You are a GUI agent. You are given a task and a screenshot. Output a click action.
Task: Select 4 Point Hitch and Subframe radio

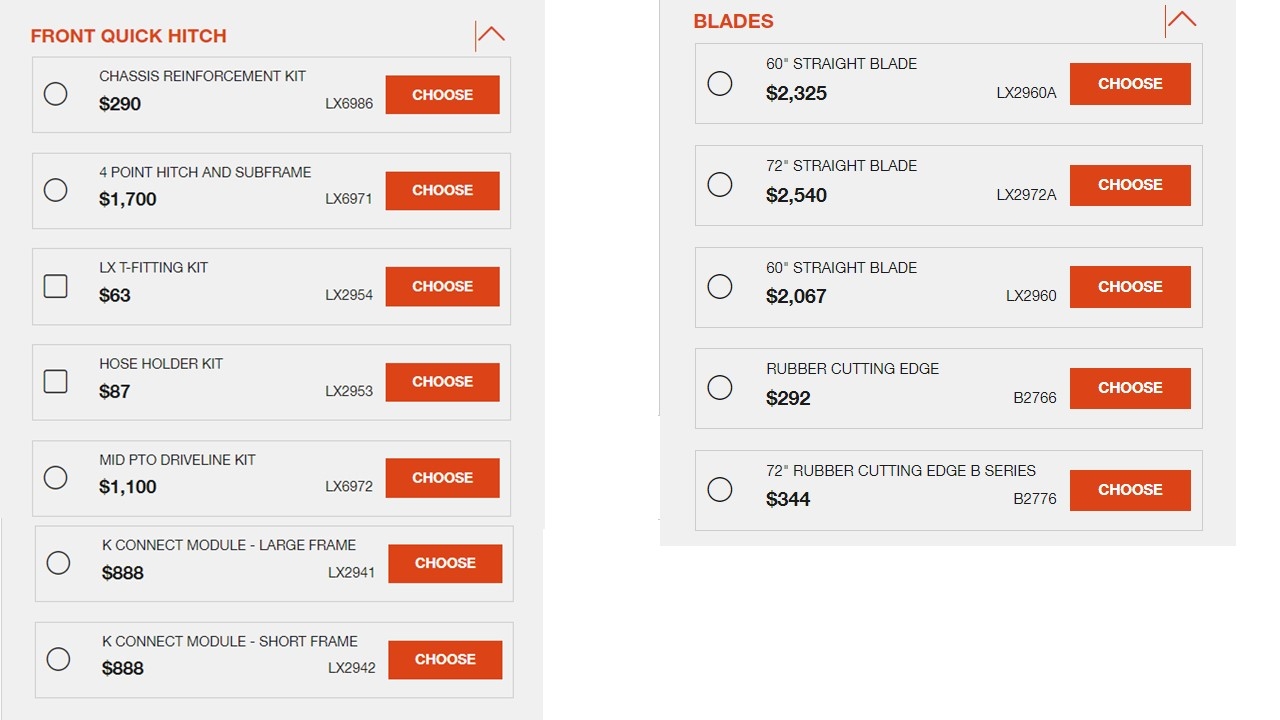click(x=56, y=190)
